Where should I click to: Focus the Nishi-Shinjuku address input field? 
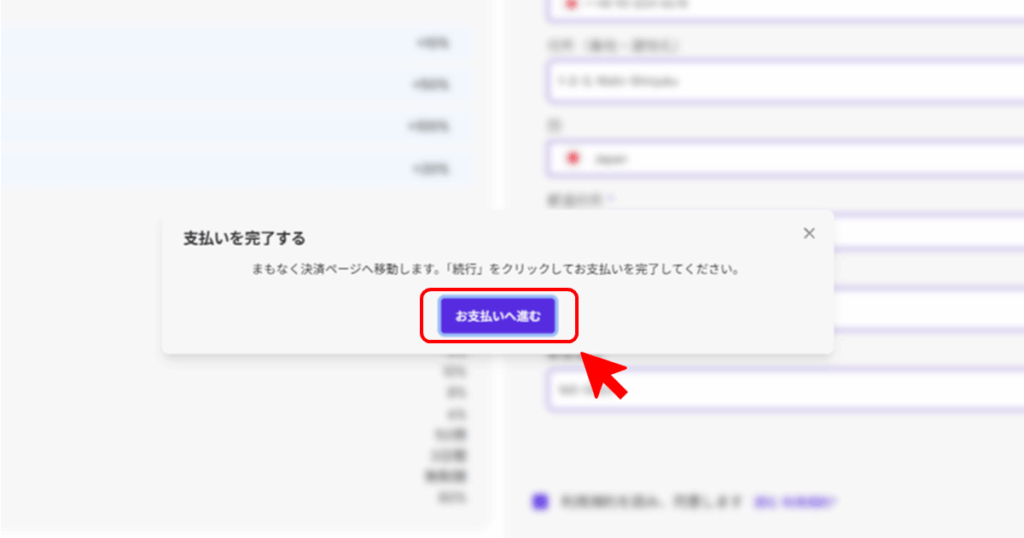click(x=786, y=82)
